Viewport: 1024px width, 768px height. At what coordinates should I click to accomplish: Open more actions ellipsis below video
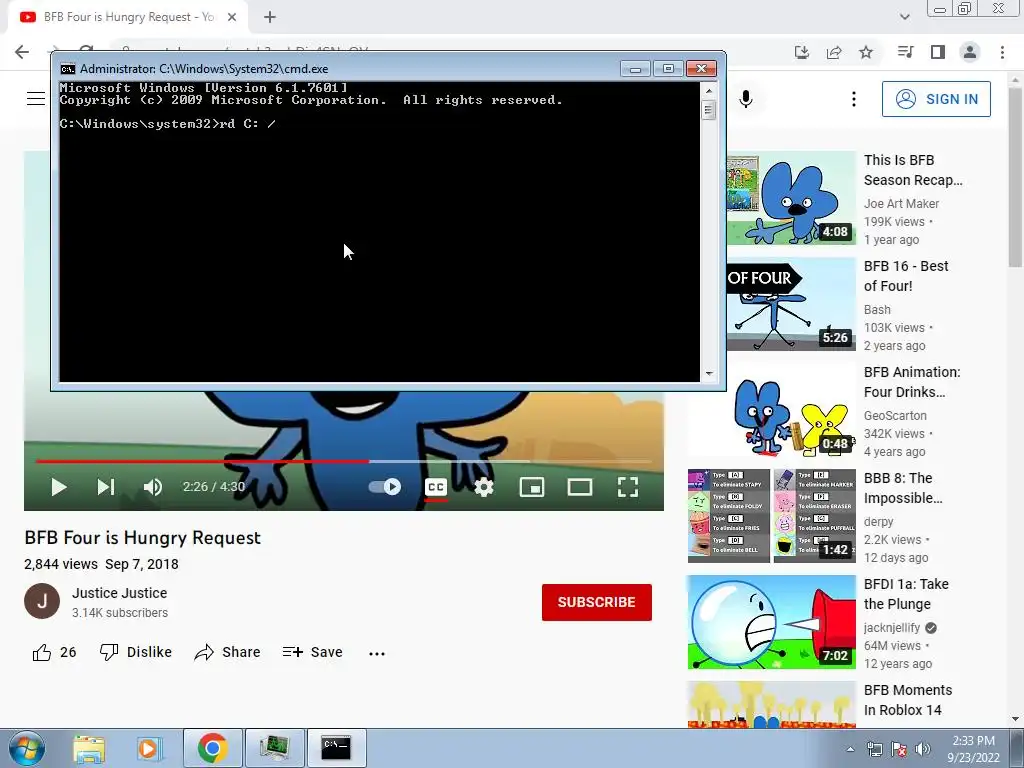click(x=377, y=653)
